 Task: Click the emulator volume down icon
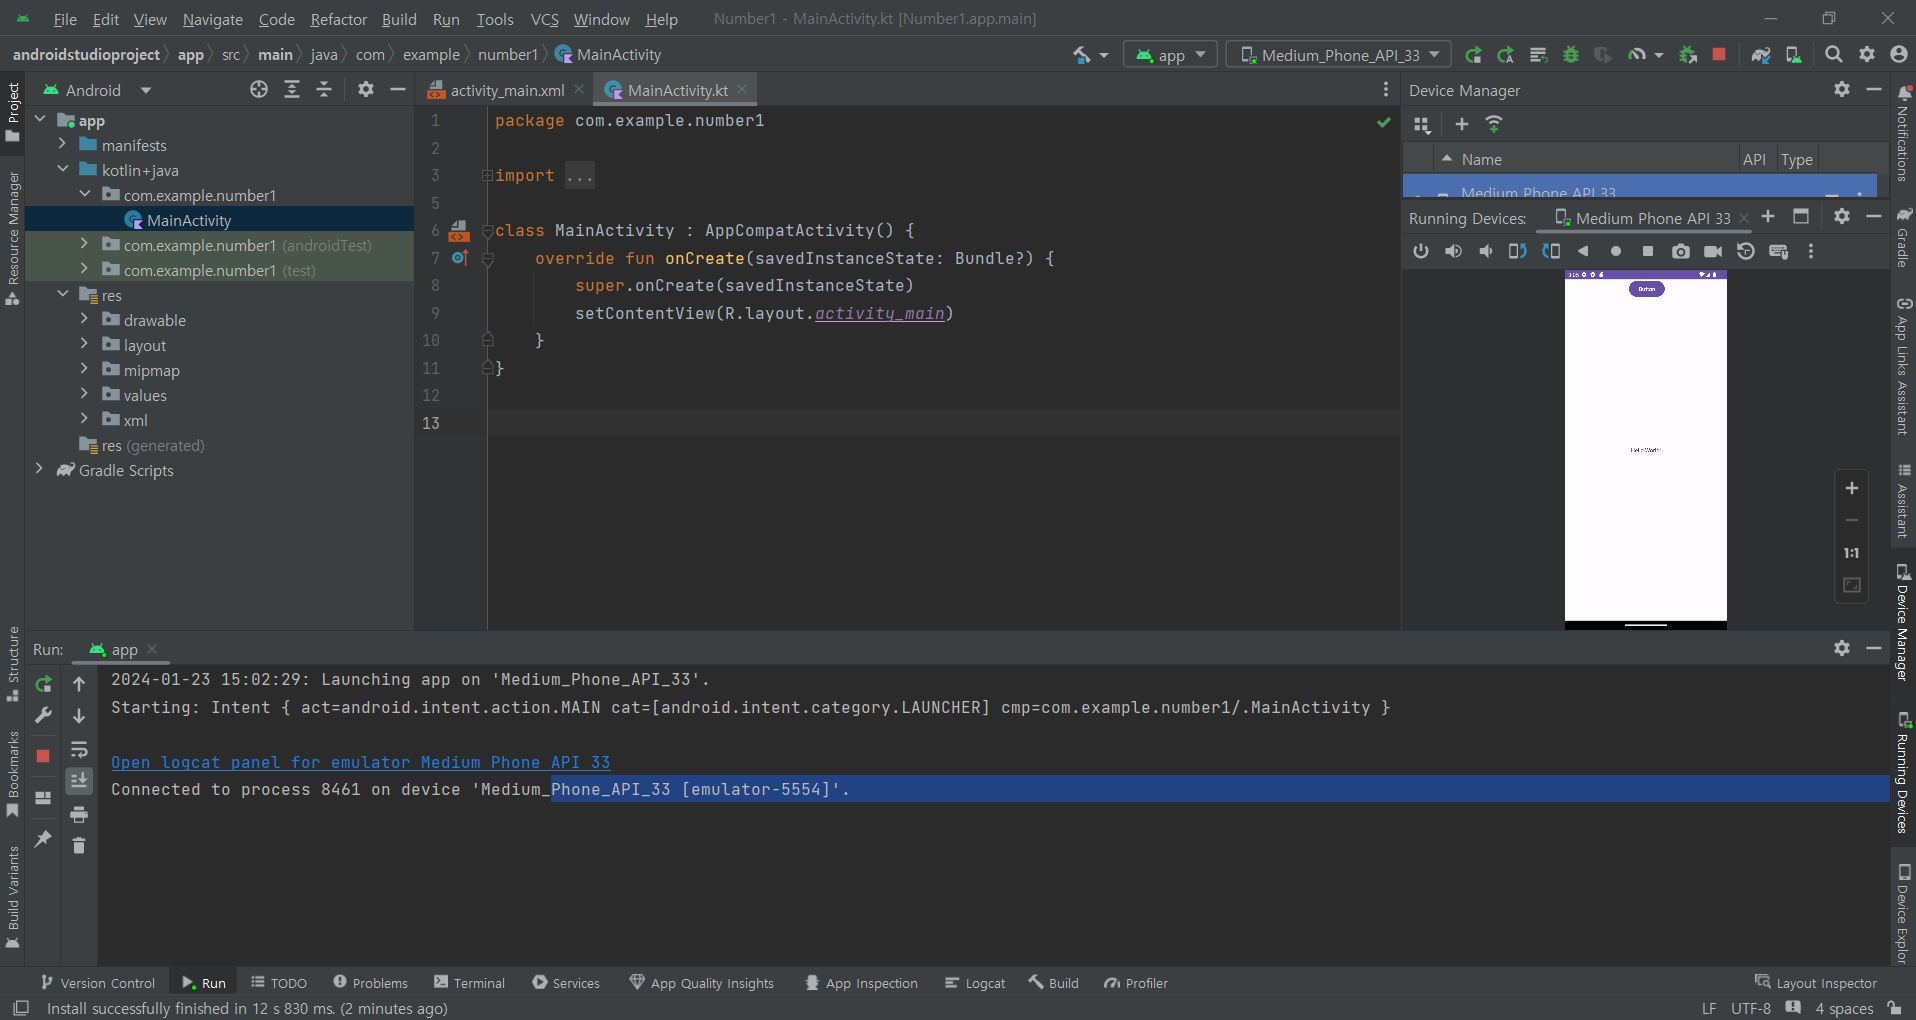click(1486, 251)
